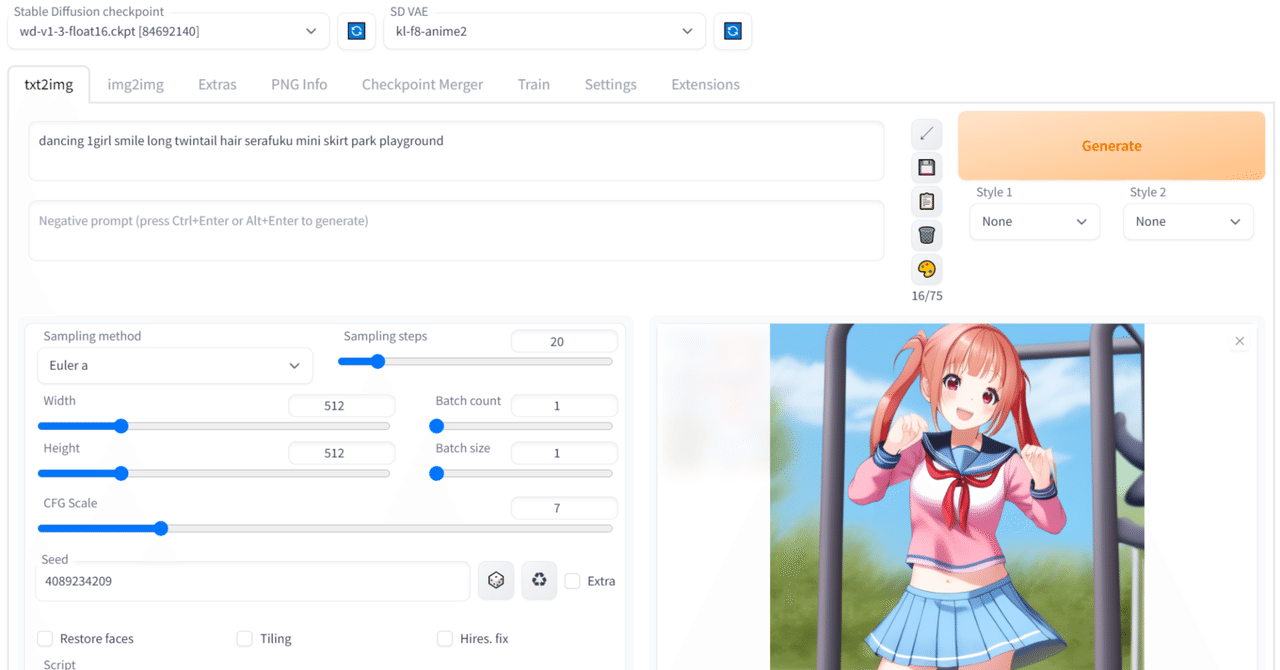Turn on Hires. fix
Screen dimensions: 1280x670
point(444,638)
